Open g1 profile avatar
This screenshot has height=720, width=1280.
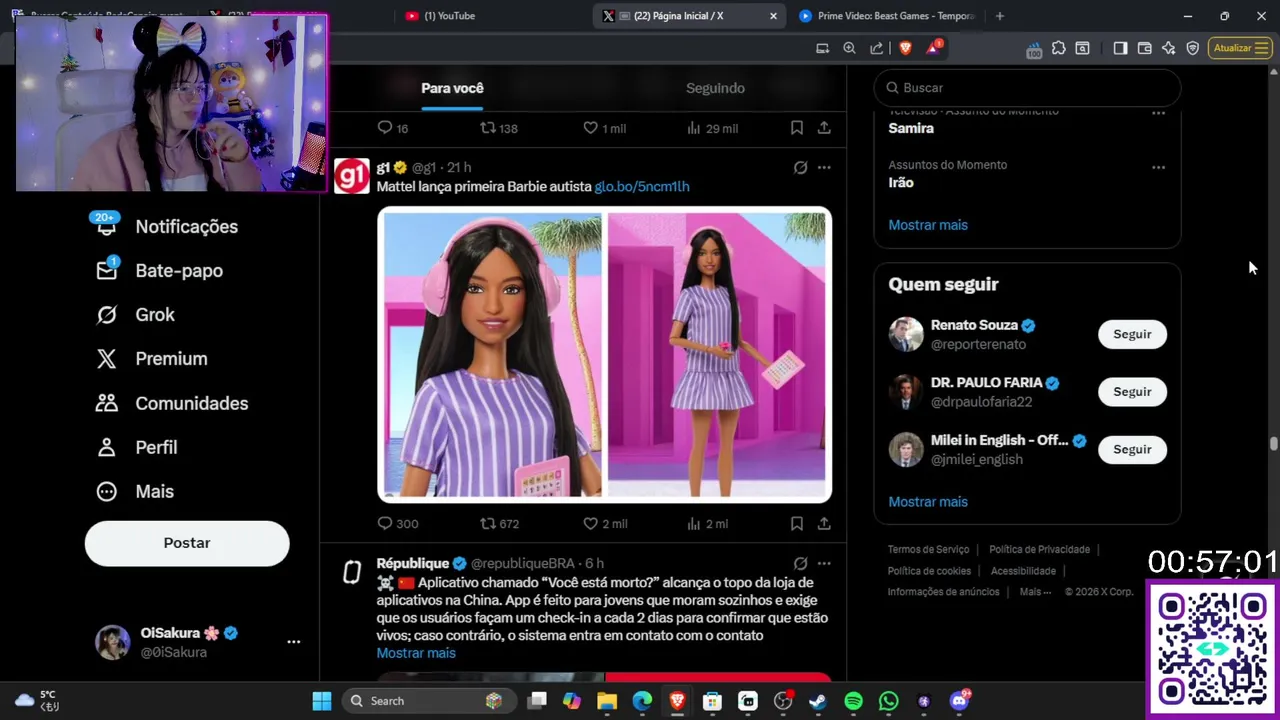(352, 176)
